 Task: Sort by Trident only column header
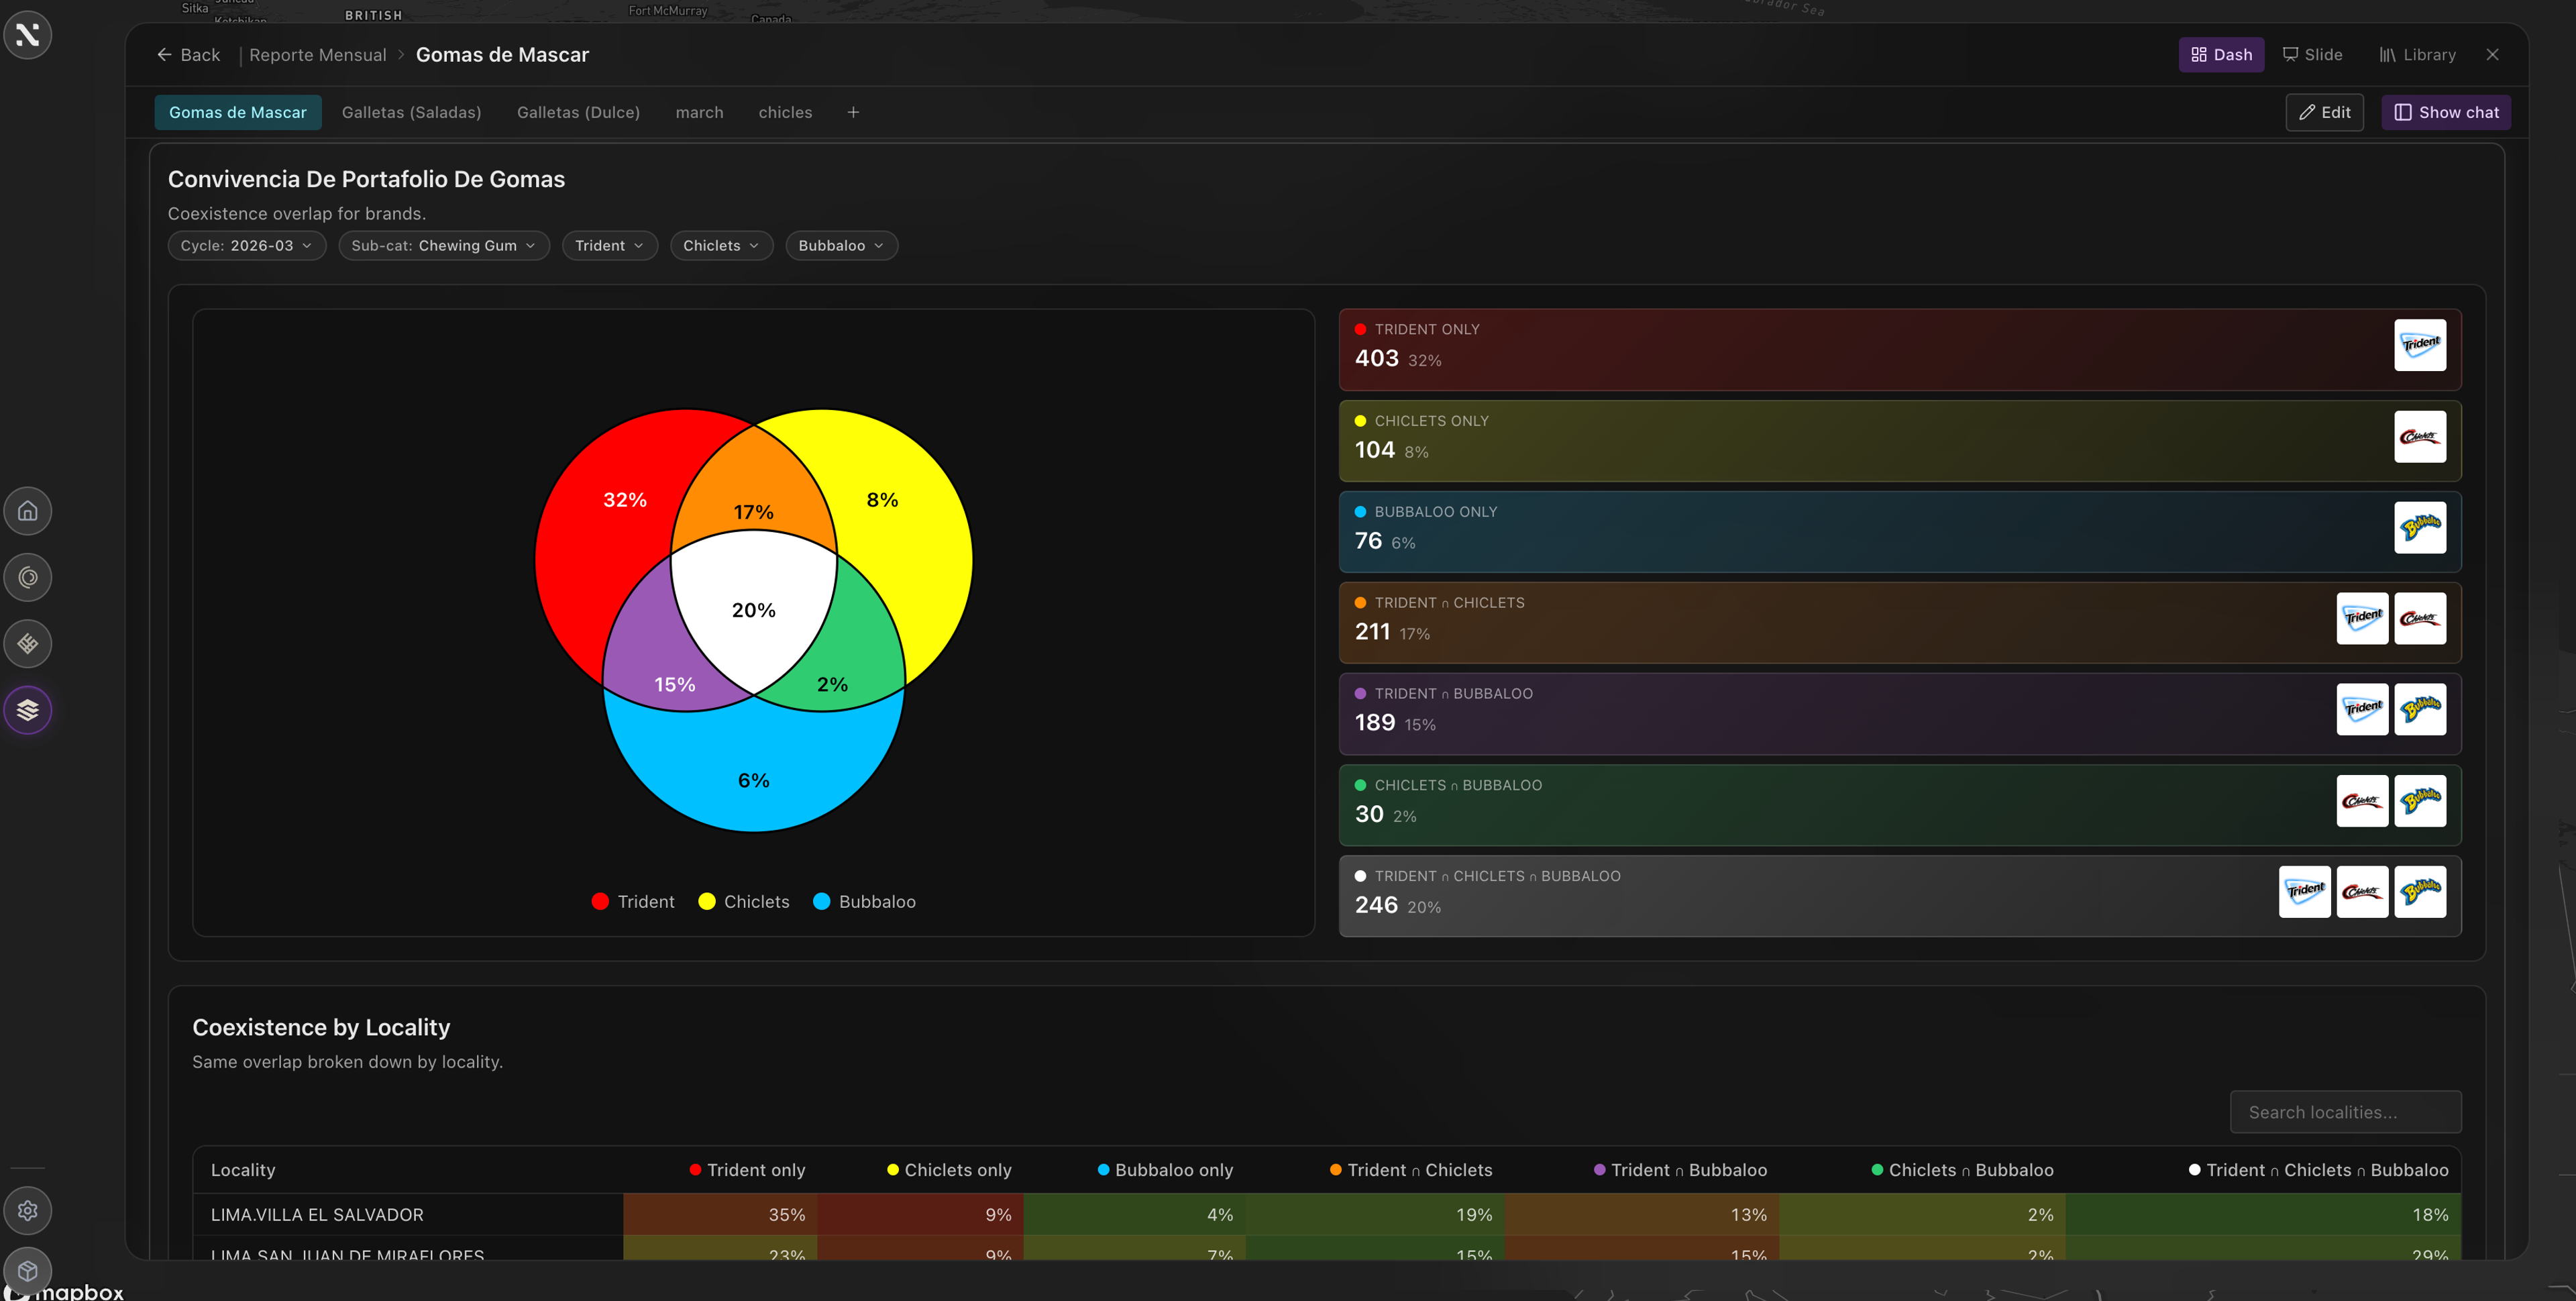747,1170
